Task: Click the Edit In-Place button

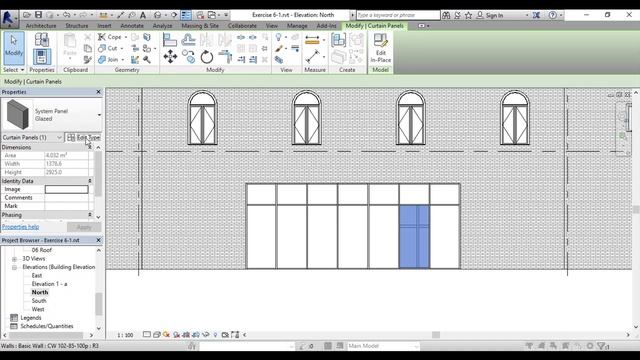Action: tap(380, 48)
